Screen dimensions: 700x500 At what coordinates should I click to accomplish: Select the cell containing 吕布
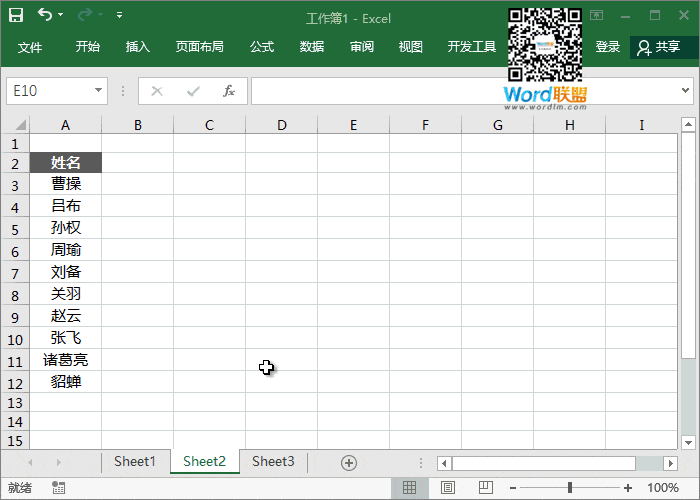pyautogui.click(x=66, y=205)
